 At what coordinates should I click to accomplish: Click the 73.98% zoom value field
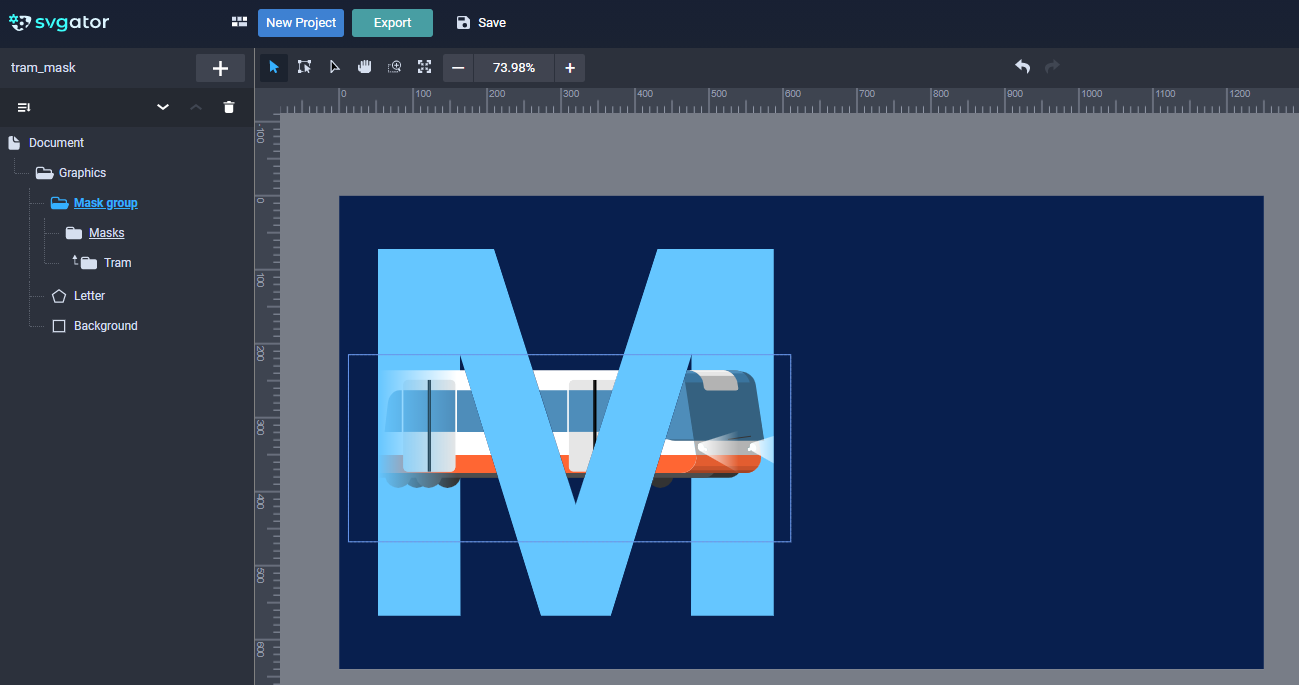[x=513, y=68]
